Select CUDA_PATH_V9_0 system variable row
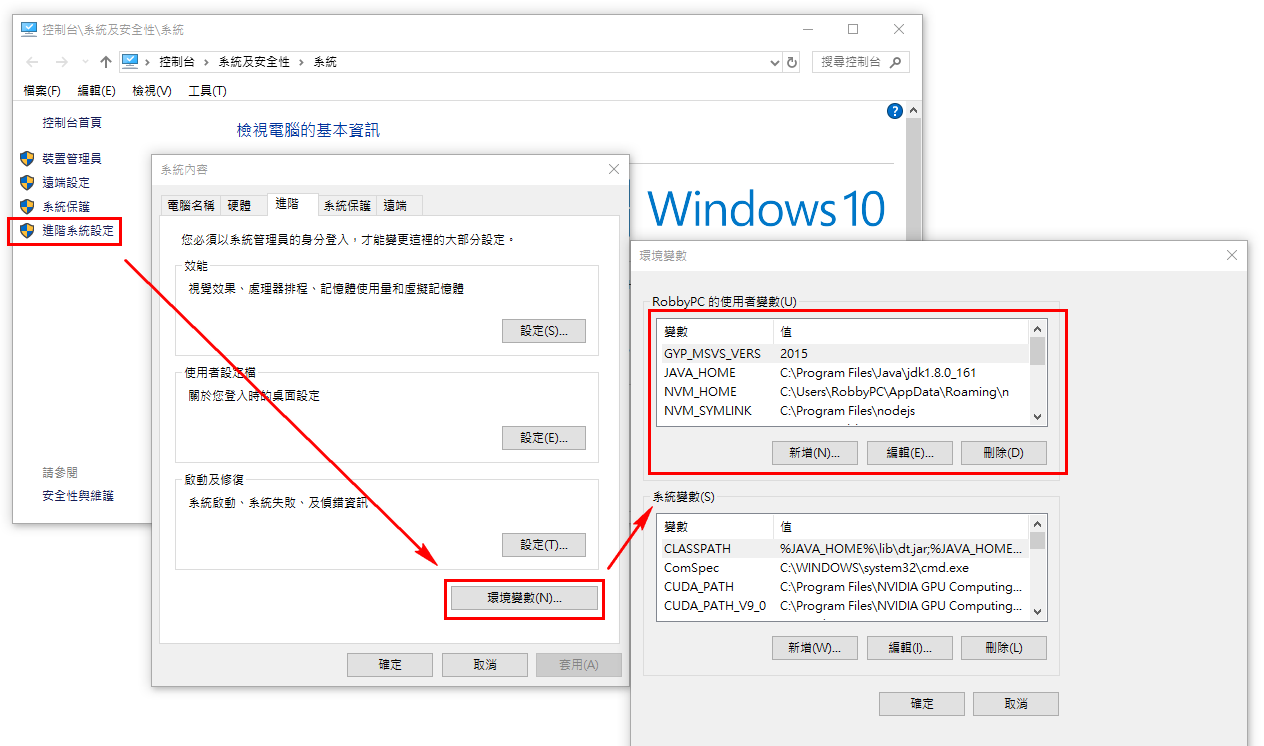Image resolution: width=1264 pixels, height=746 pixels. (843, 606)
